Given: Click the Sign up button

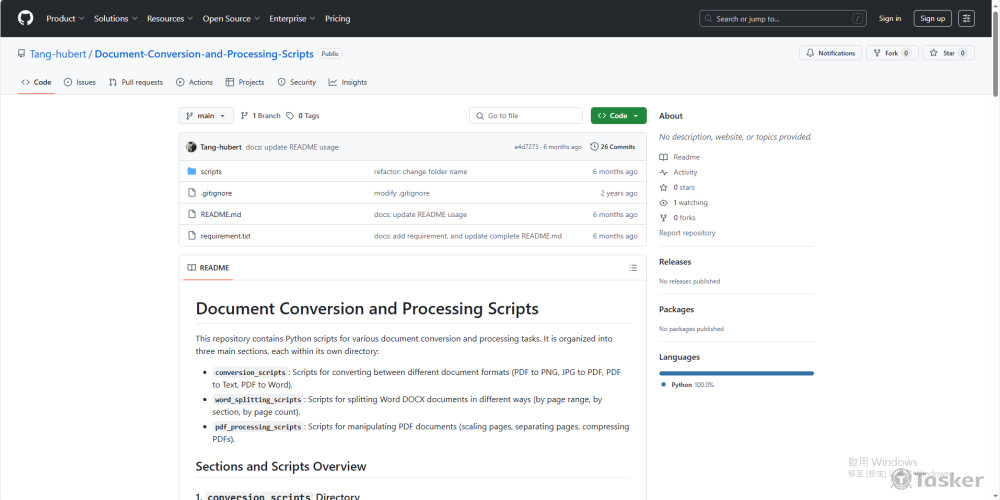Looking at the screenshot, I should pyautogui.click(x=932, y=18).
